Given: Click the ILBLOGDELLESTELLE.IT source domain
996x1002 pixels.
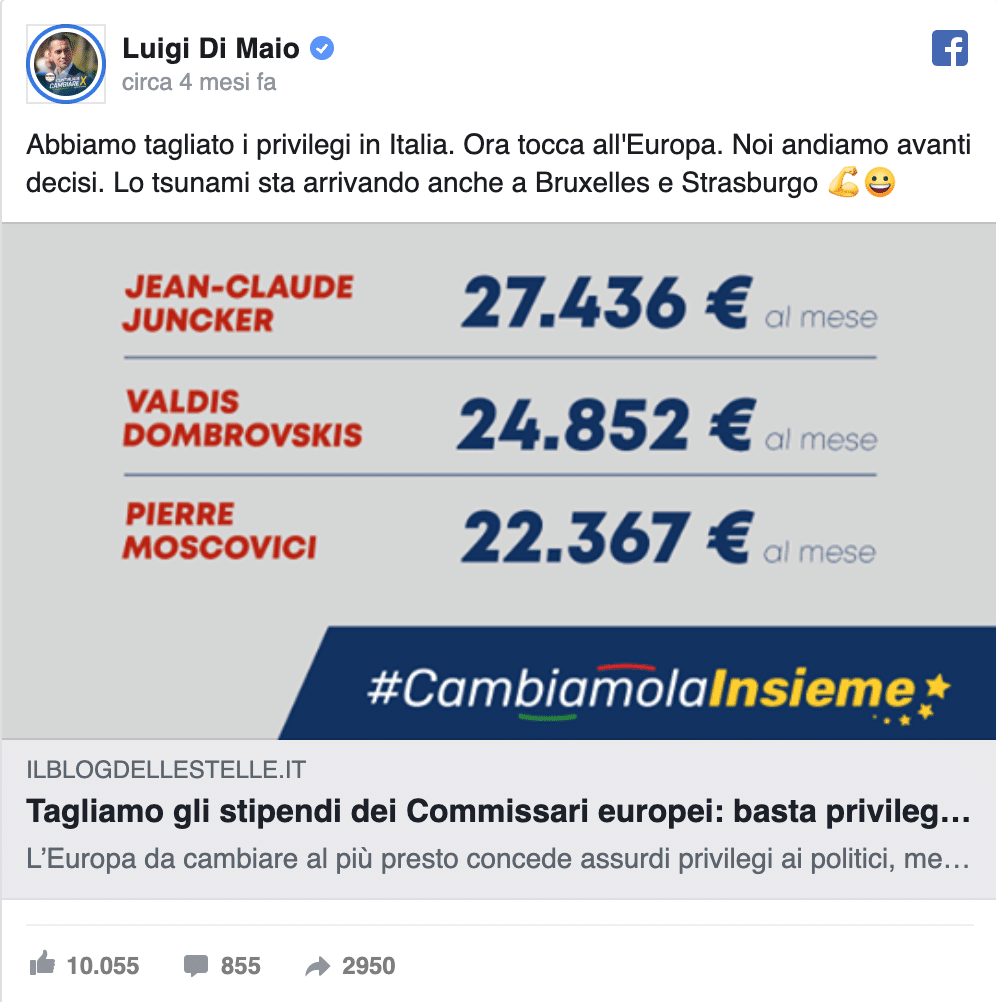Looking at the screenshot, I should point(166,770).
